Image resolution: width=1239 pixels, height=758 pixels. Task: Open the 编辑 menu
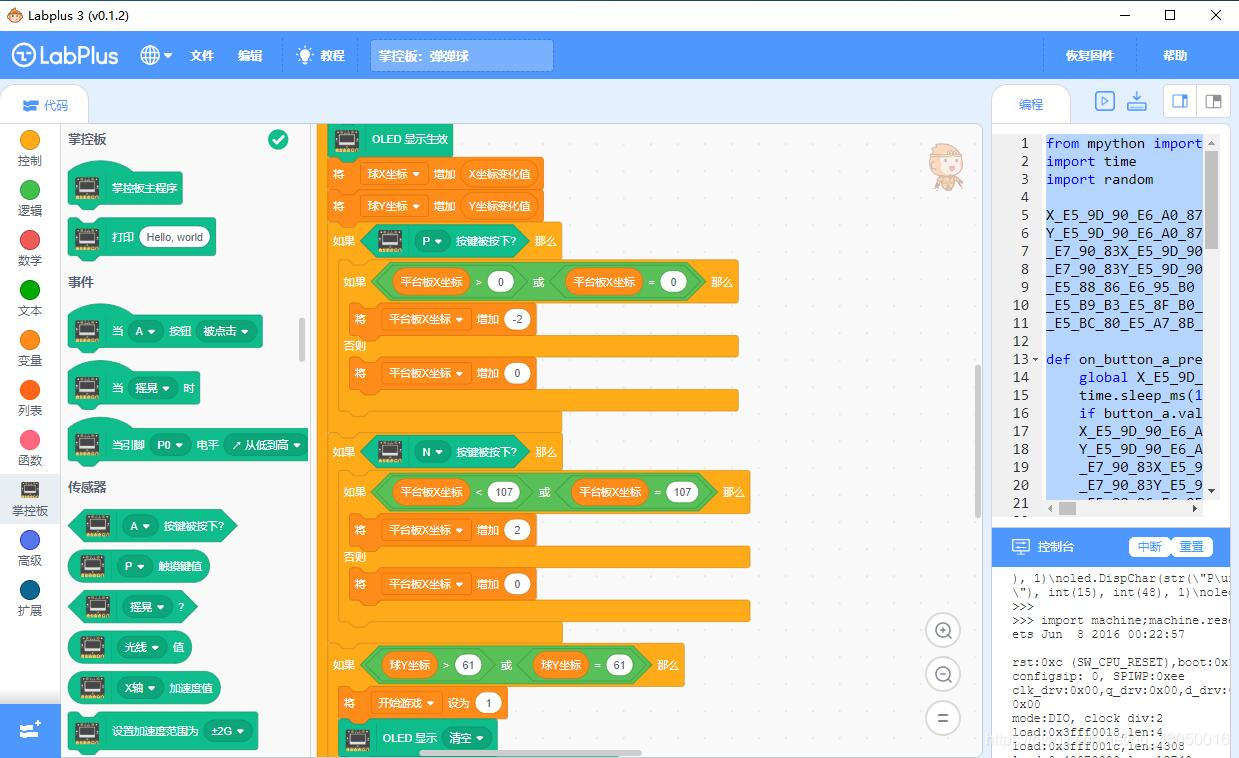[250, 56]
